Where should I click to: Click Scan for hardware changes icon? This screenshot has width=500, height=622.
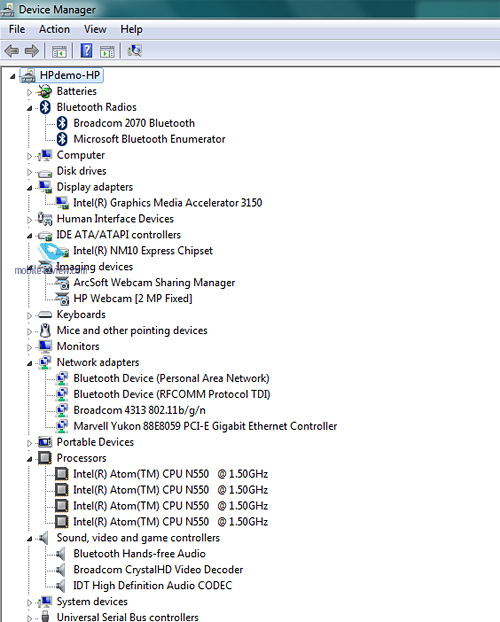(x=135, y=50)
